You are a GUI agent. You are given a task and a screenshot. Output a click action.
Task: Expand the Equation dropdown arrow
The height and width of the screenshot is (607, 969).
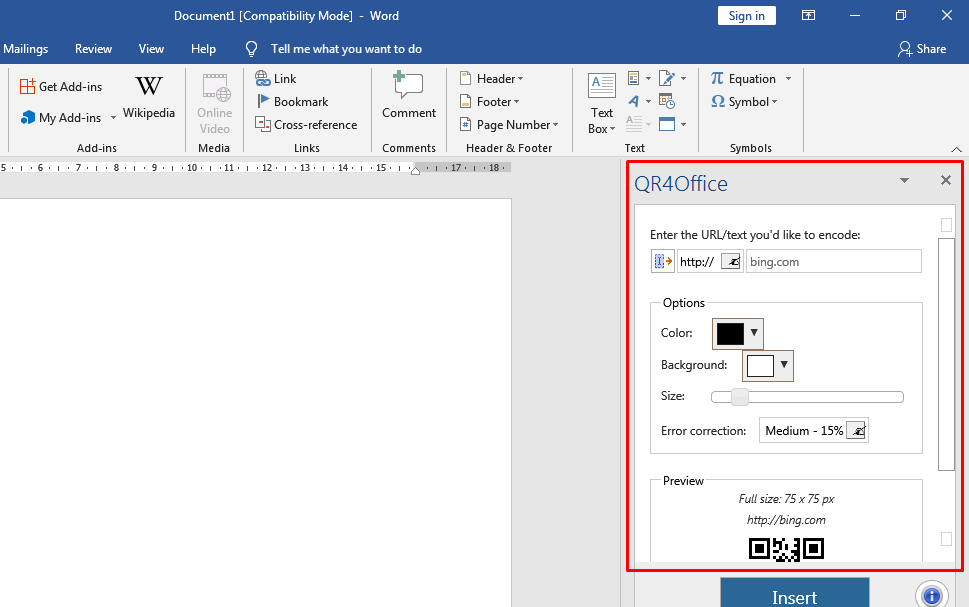[x=788, y=79]
